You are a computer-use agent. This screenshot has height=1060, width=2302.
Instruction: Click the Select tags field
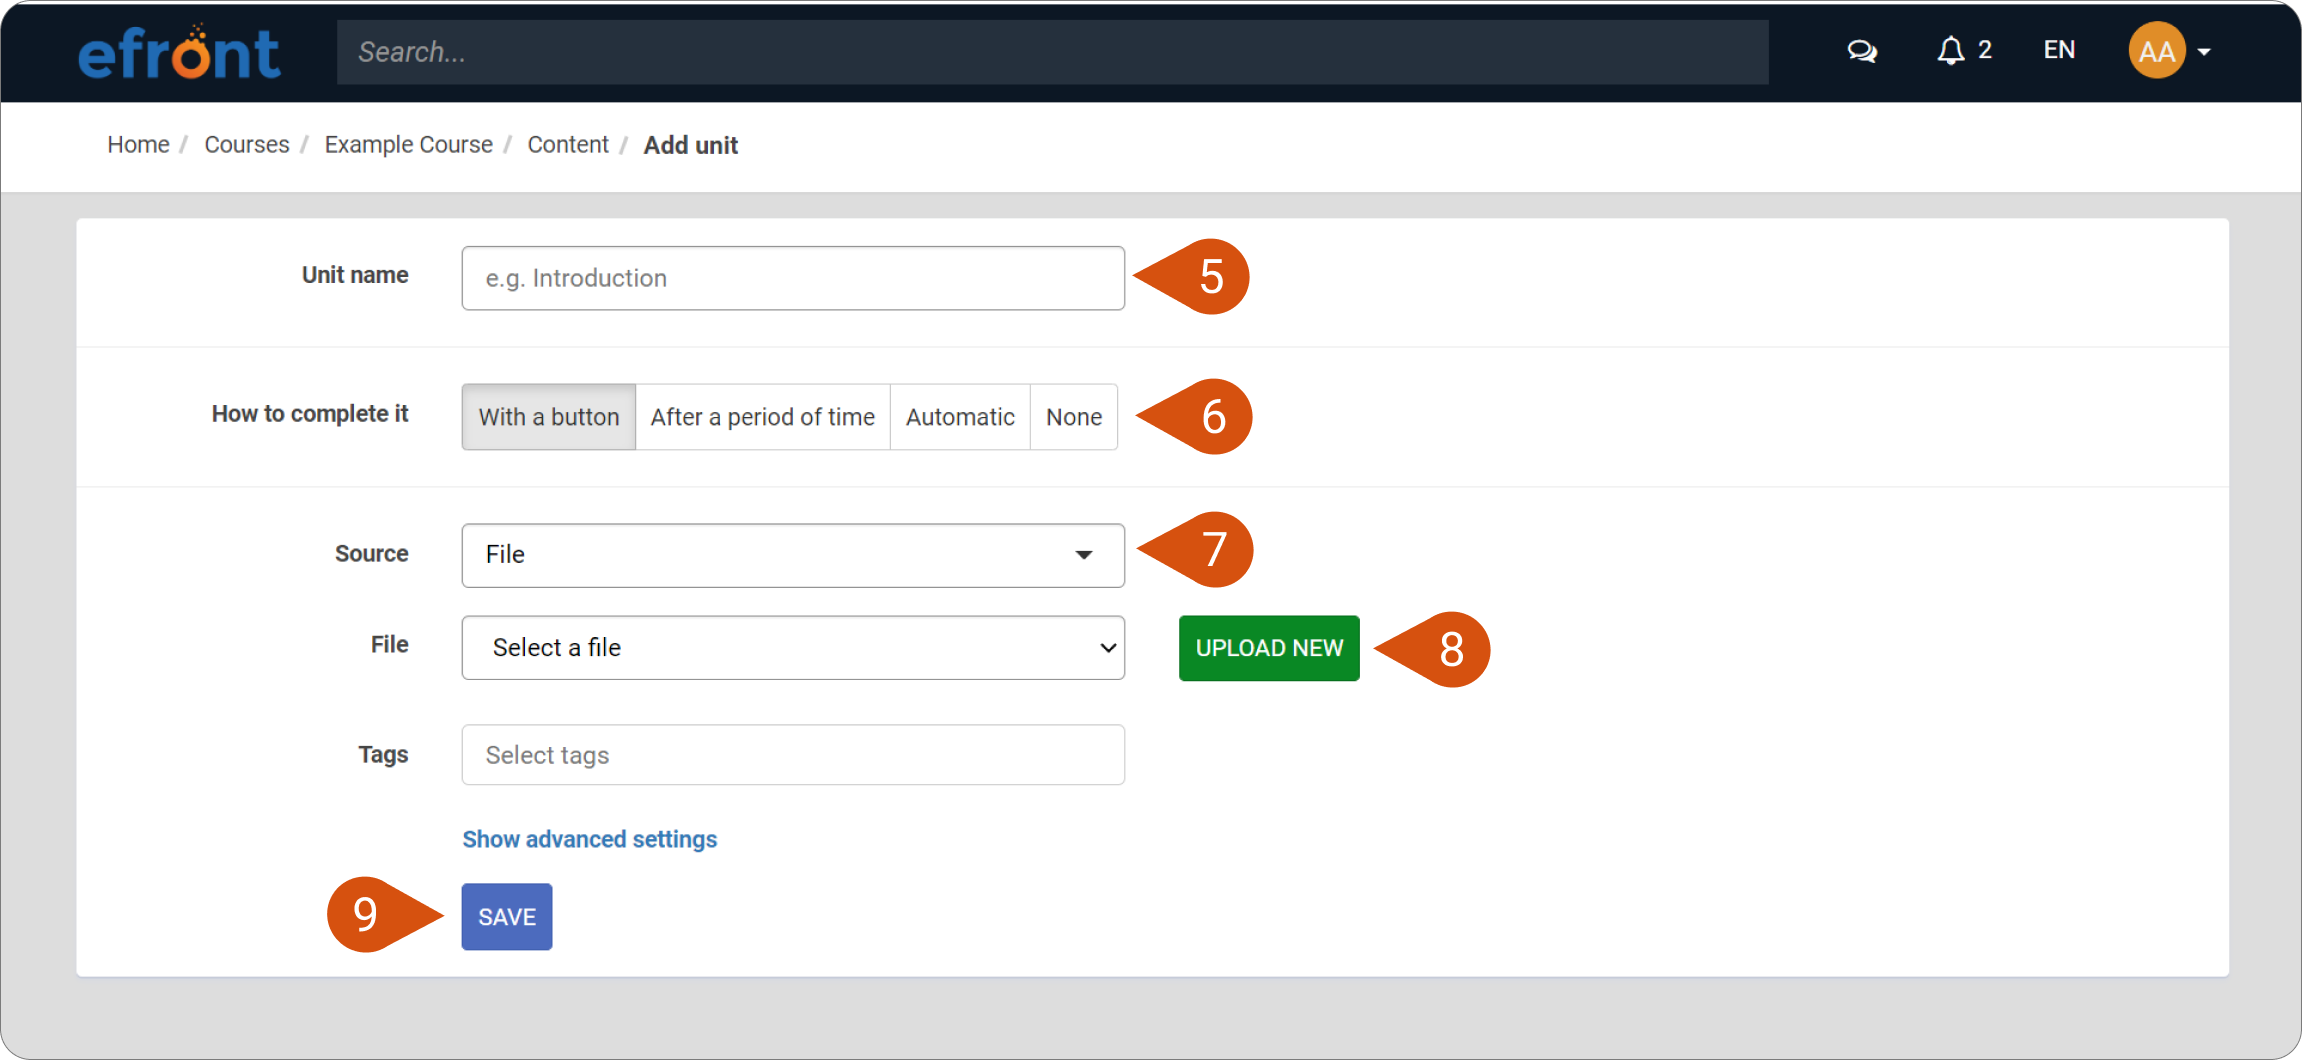(x=792, y=754)
